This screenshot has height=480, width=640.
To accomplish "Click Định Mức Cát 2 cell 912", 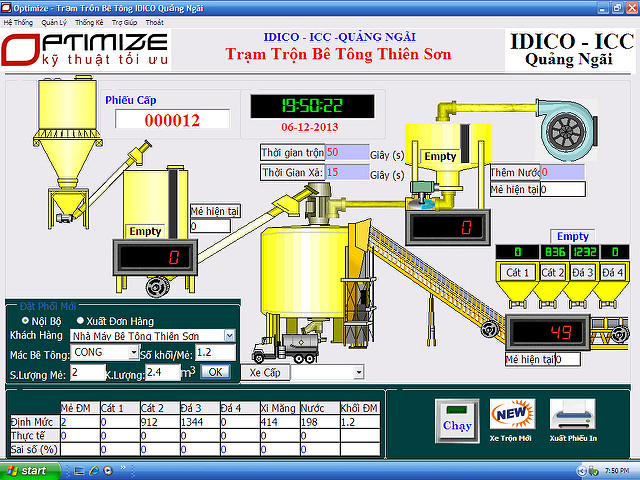I will 160,422.
